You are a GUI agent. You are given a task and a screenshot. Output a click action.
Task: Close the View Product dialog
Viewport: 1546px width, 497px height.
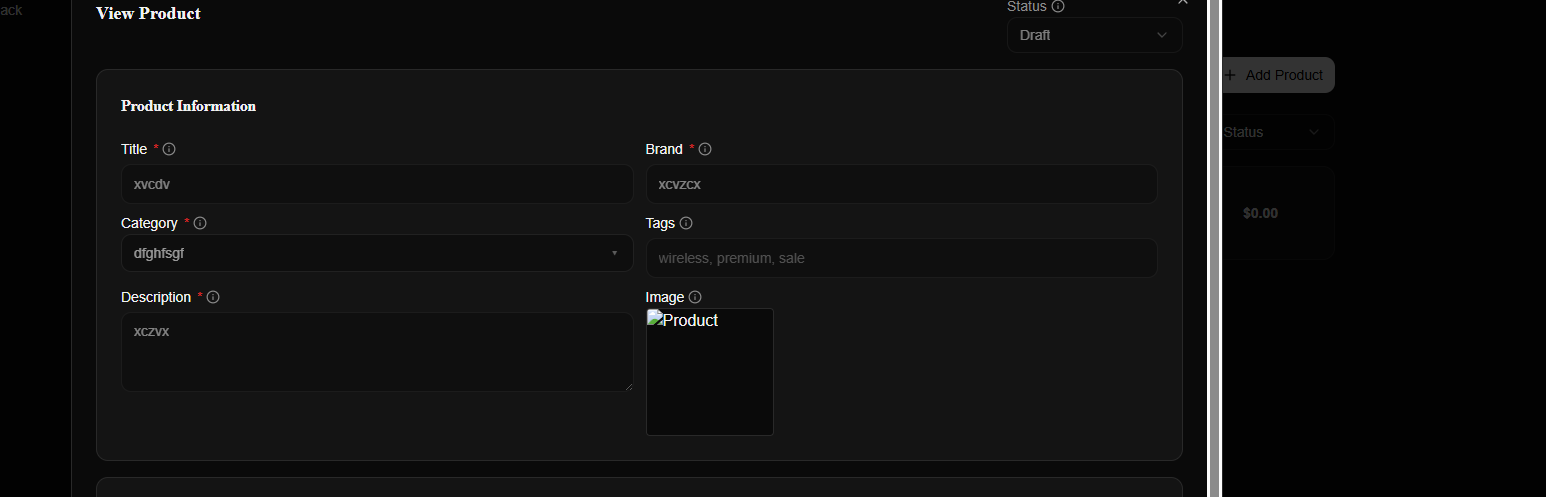pos(1183,3)
